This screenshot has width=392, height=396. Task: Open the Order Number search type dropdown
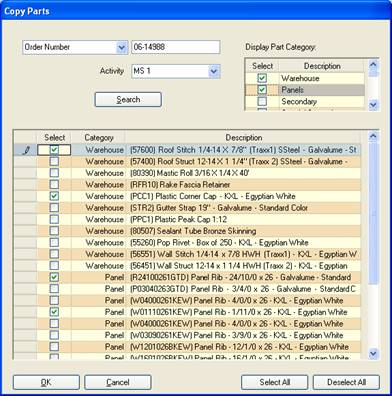(x=122, y=47)
